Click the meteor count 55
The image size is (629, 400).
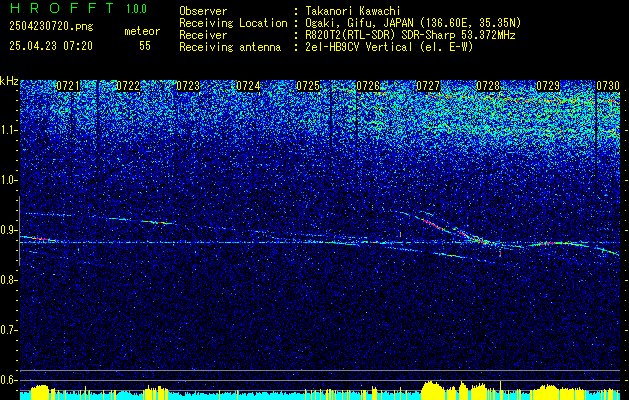coord(145,46)
